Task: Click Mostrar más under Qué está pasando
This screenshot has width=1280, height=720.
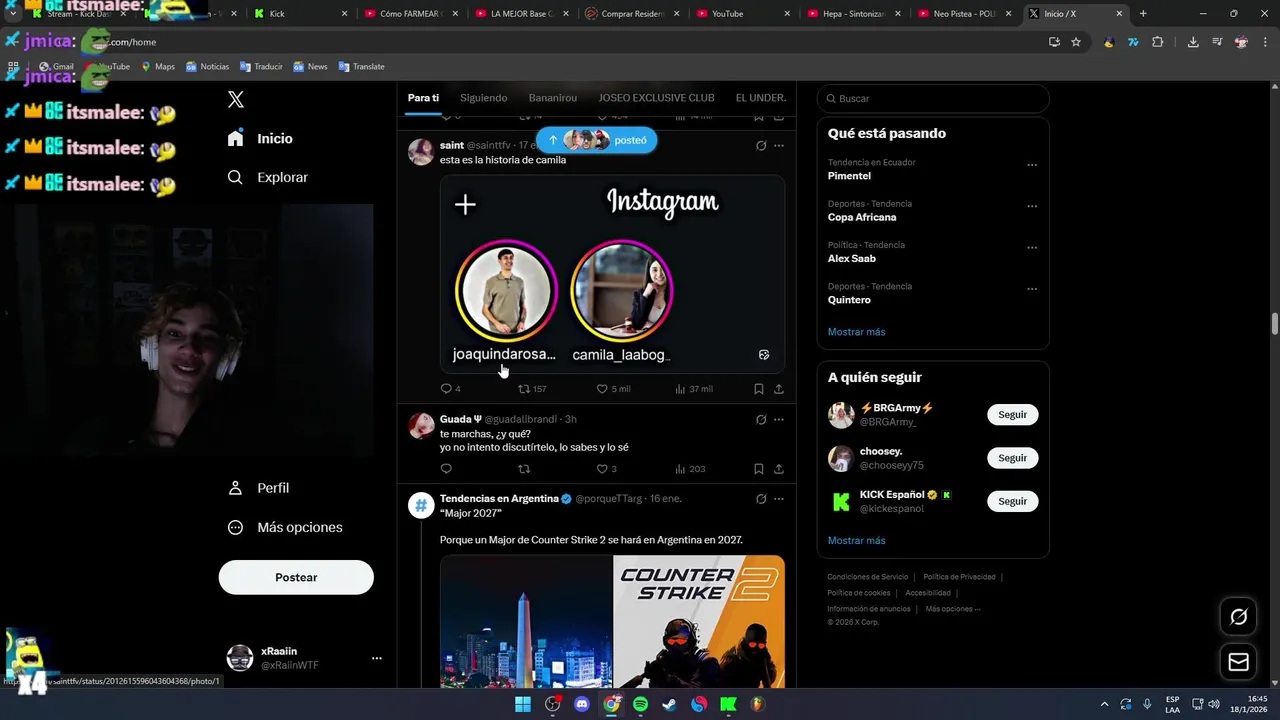Action: click(x=856, y=332)
